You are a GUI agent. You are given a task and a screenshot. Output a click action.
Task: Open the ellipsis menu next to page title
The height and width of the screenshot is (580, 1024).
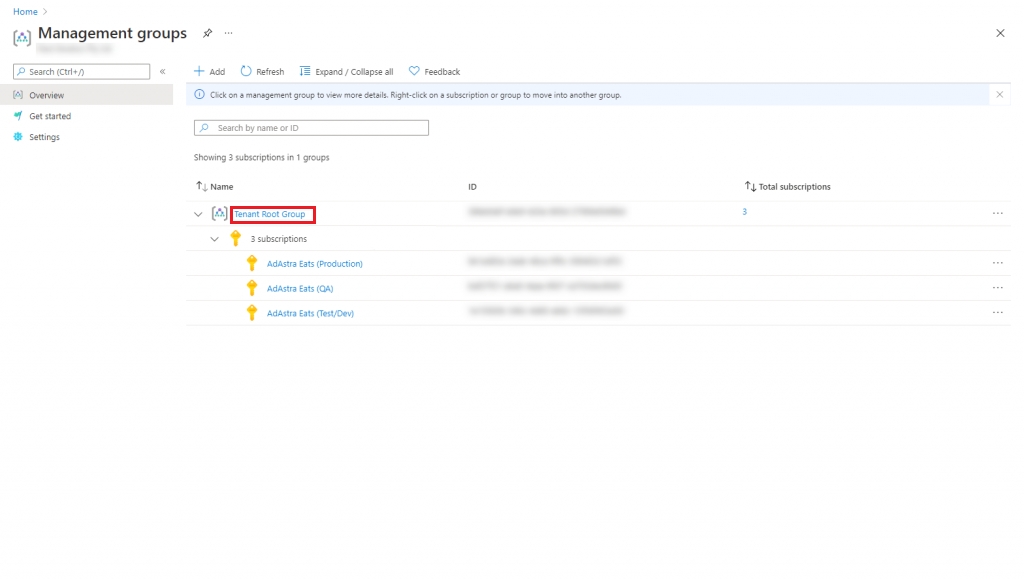(x=228, y=33)
